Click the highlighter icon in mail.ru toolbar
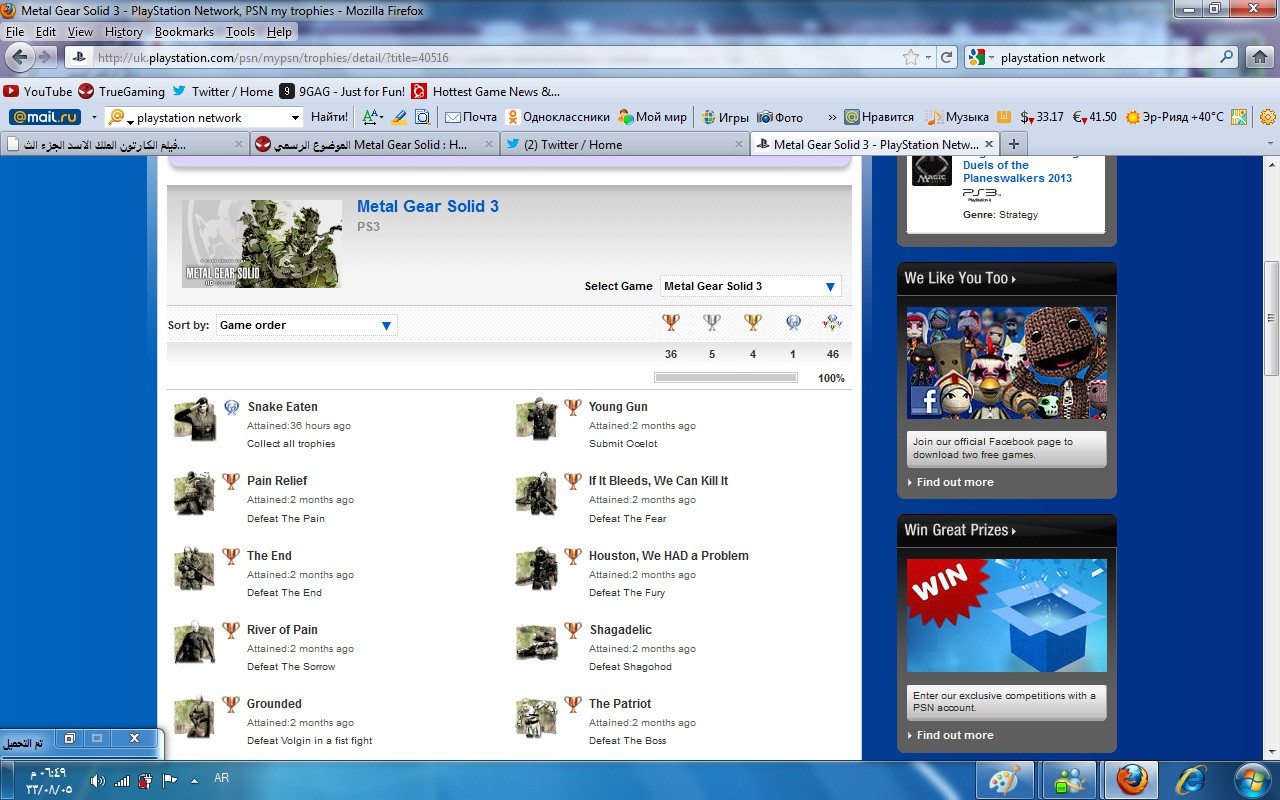This screenshot has width=1280, height=800. point(399,117)
